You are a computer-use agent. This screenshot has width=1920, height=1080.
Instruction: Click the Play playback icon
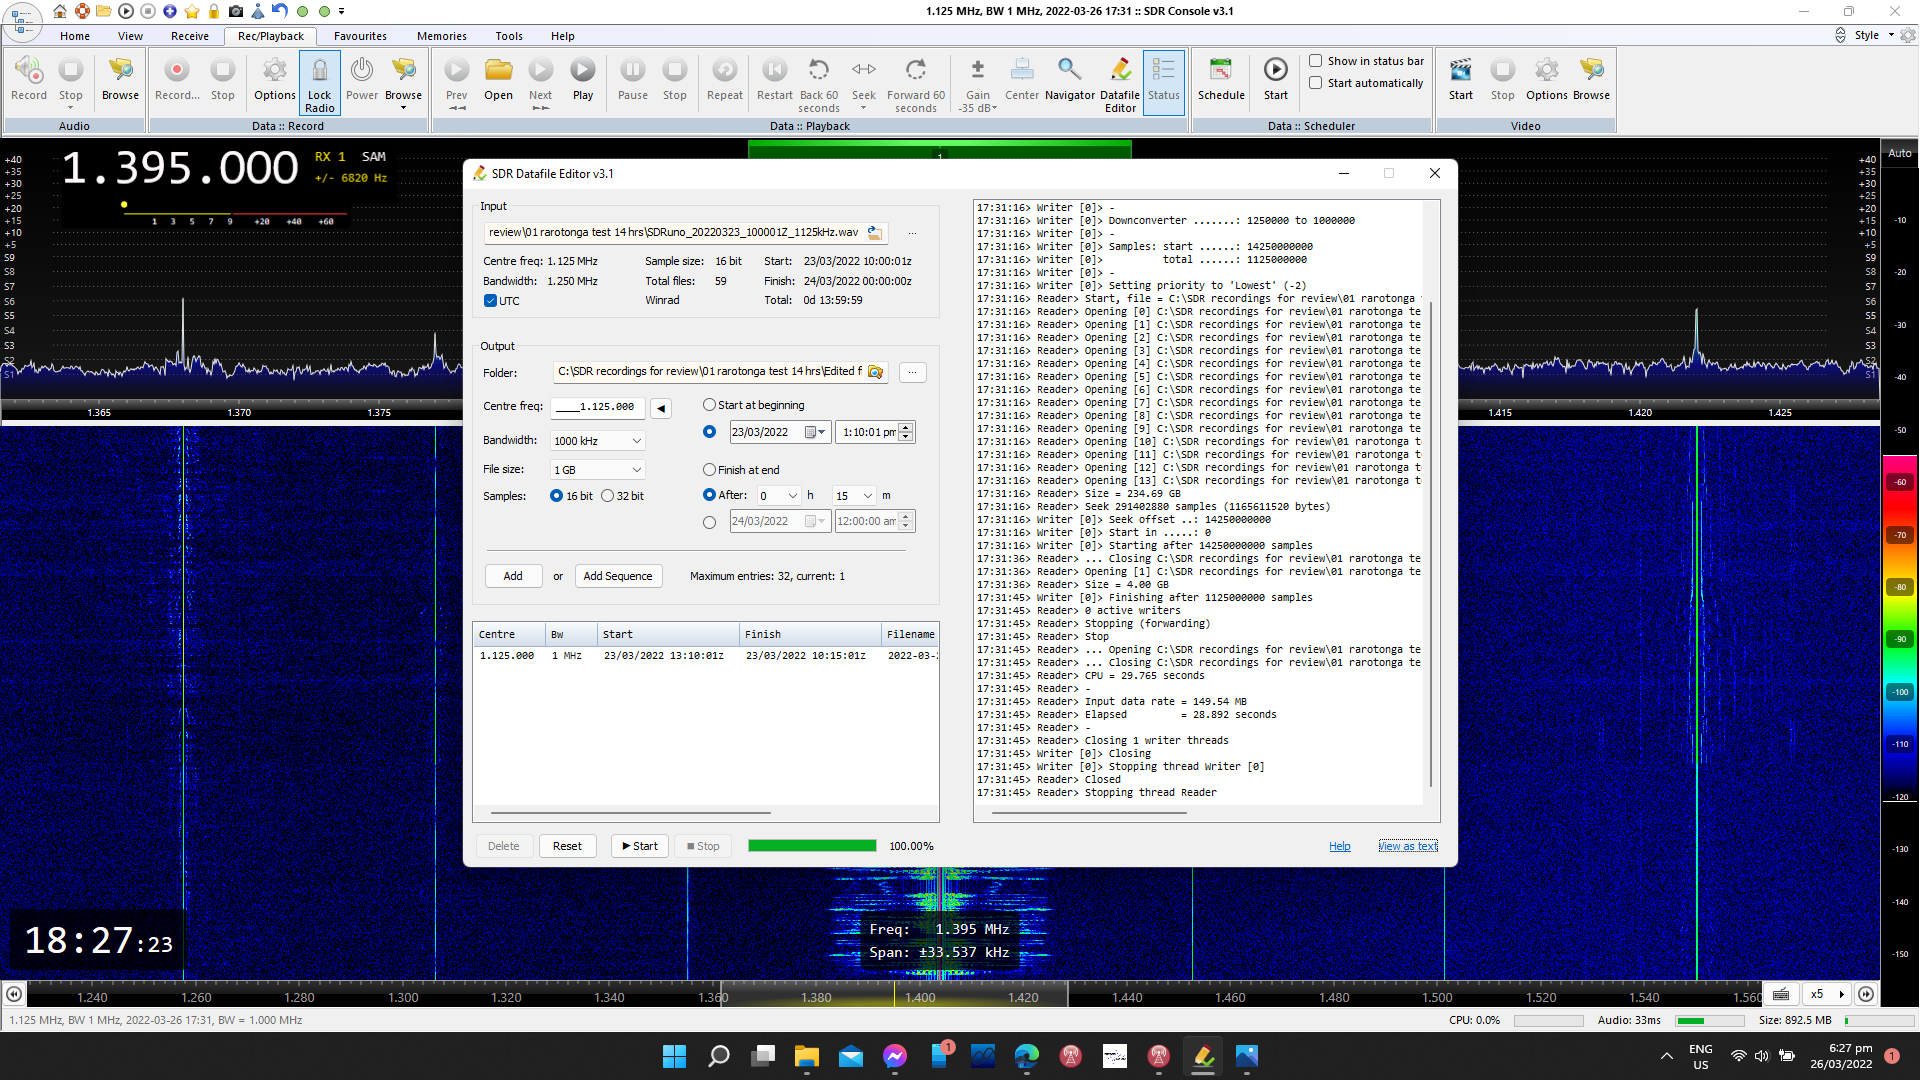point(583,70)
